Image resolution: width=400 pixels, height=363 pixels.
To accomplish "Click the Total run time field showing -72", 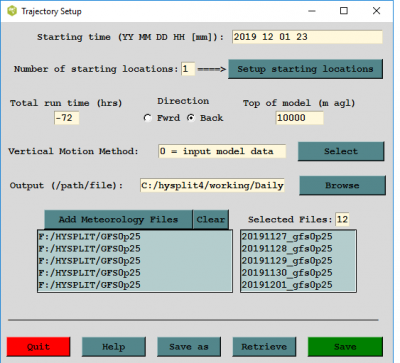I will 67,118.
